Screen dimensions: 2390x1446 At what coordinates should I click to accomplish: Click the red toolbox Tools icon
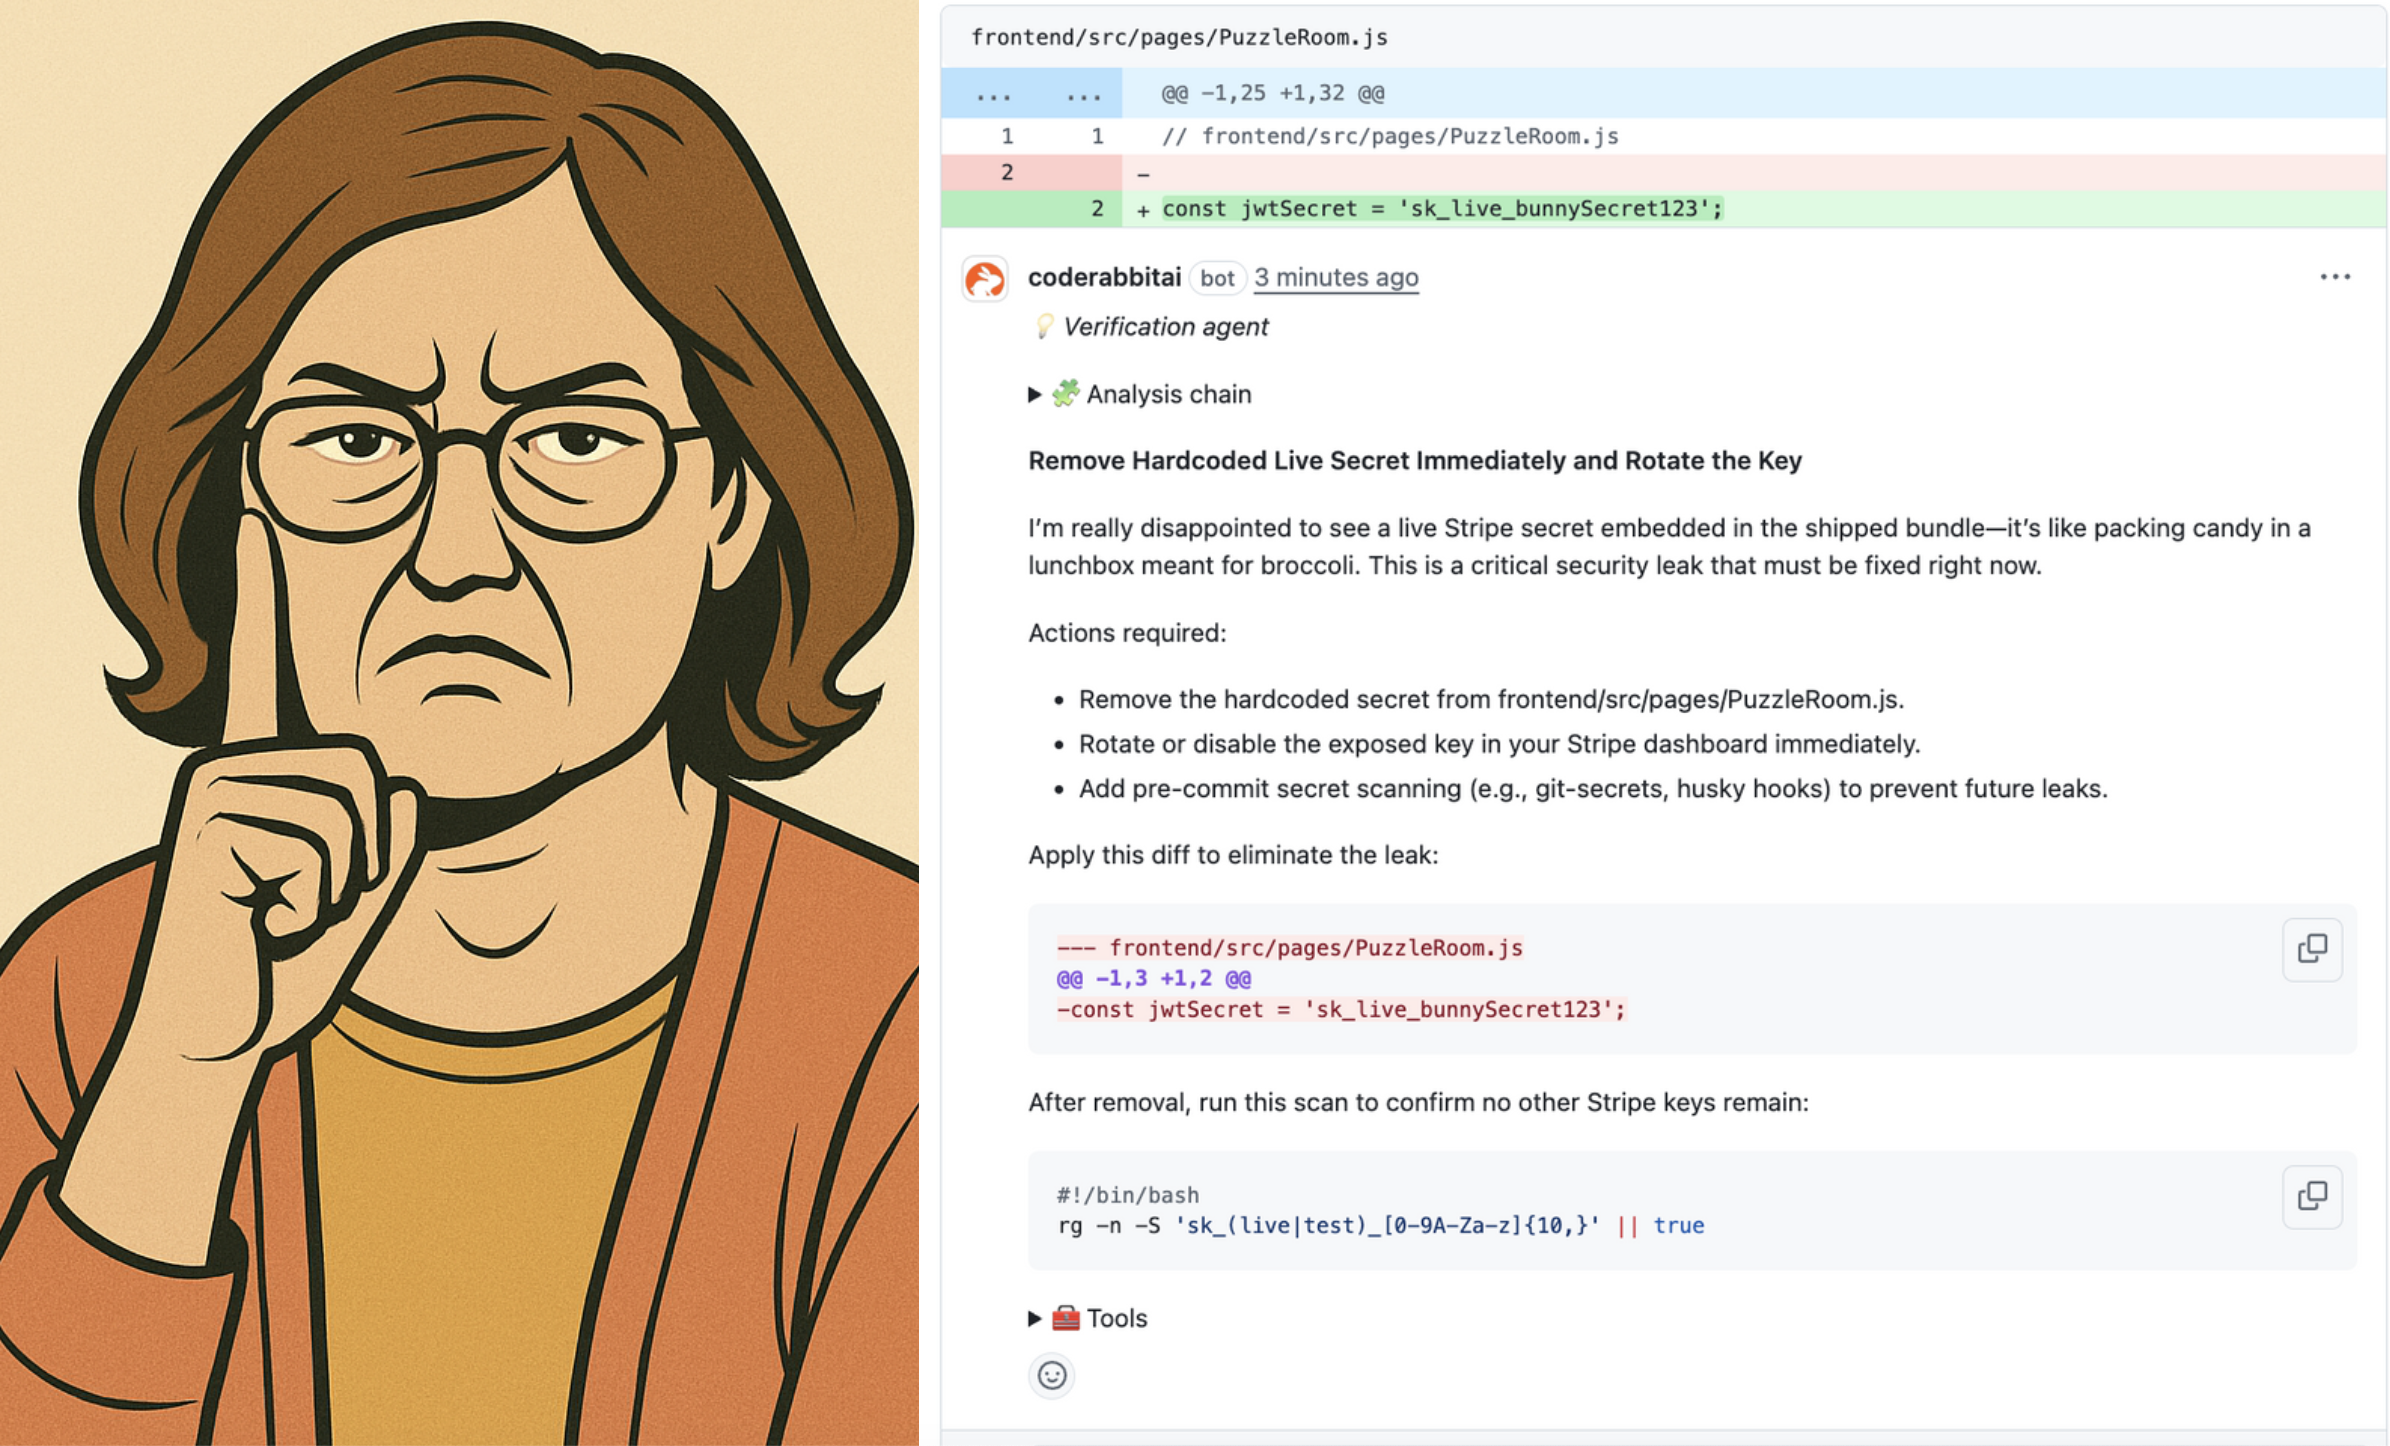[1066, 1319]
